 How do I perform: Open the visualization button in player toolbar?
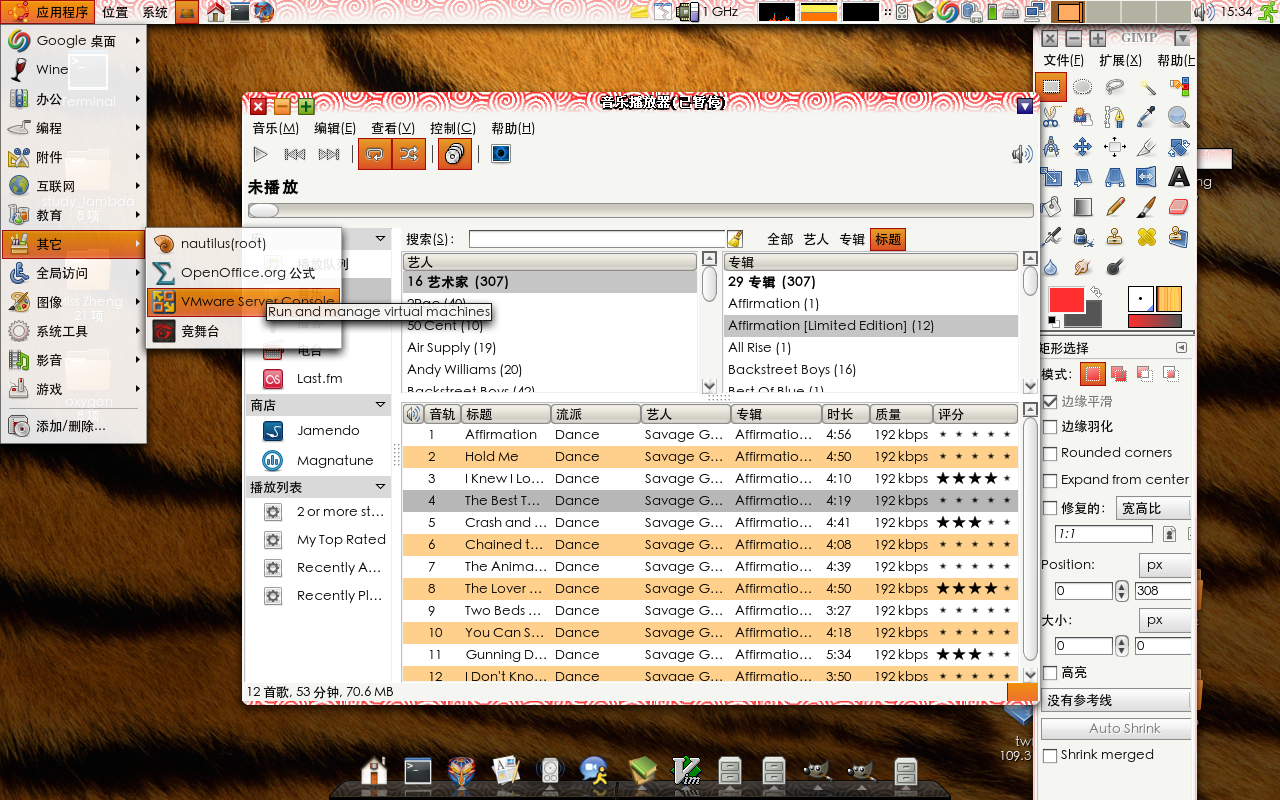tap(501, 154)
